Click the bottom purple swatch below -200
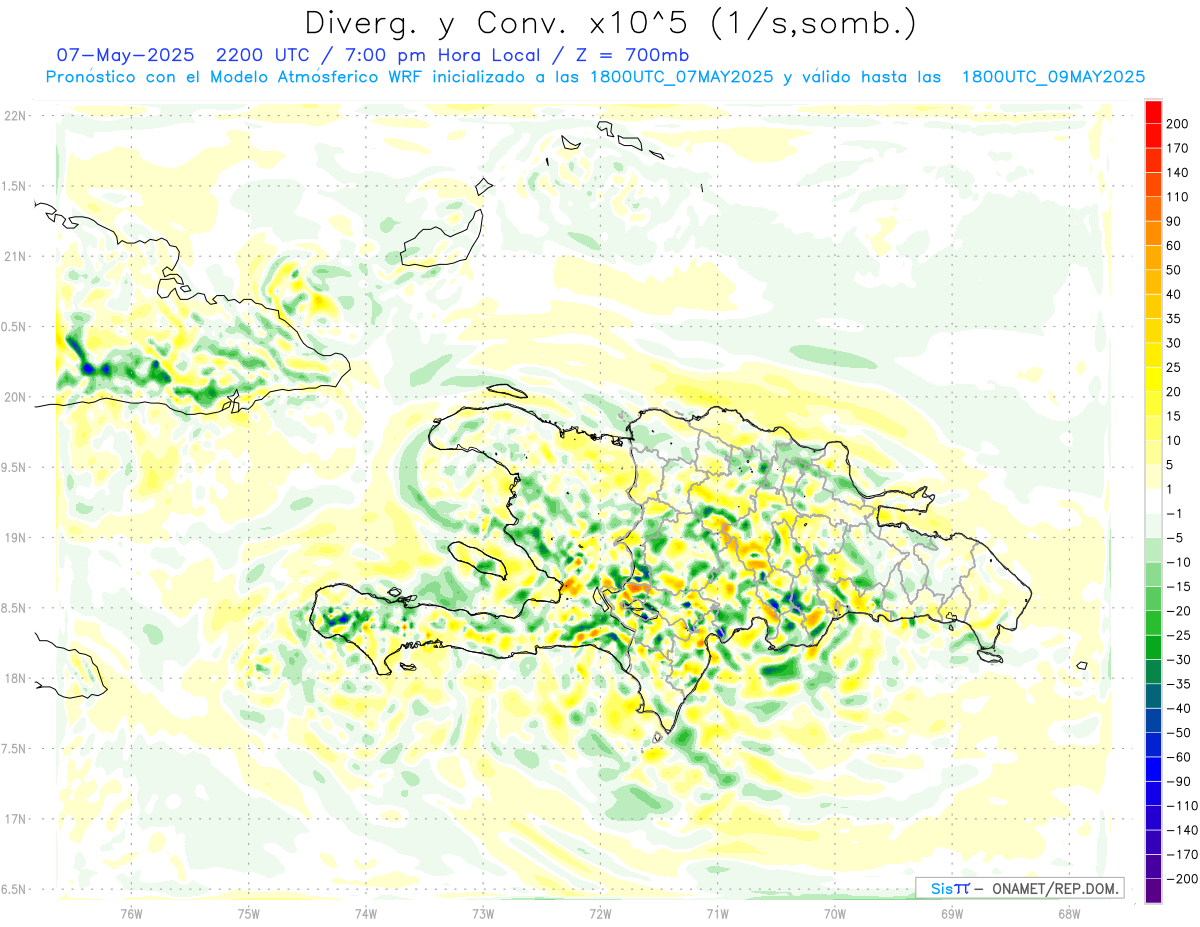The height and width of the screenshot is (927, 1200). point(1153,891)
